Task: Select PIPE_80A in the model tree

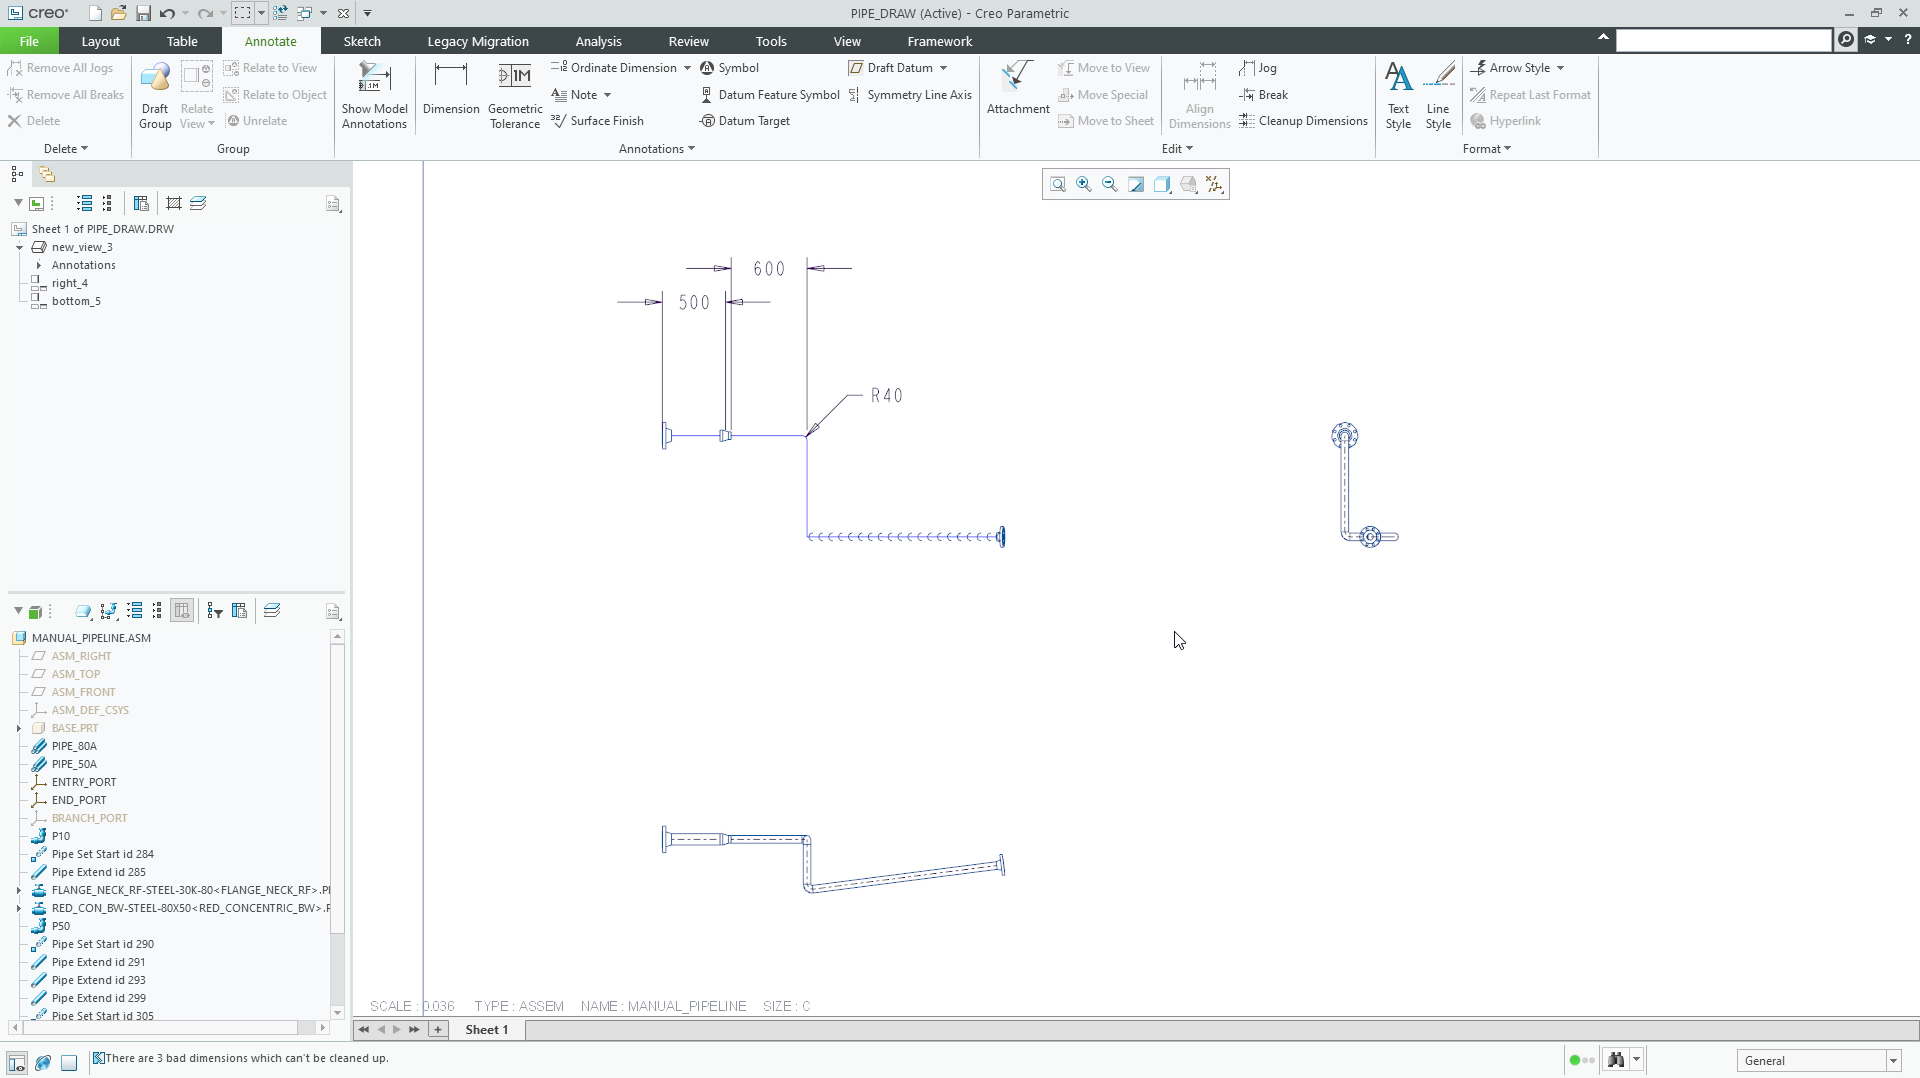Action: tap(74, 746)
